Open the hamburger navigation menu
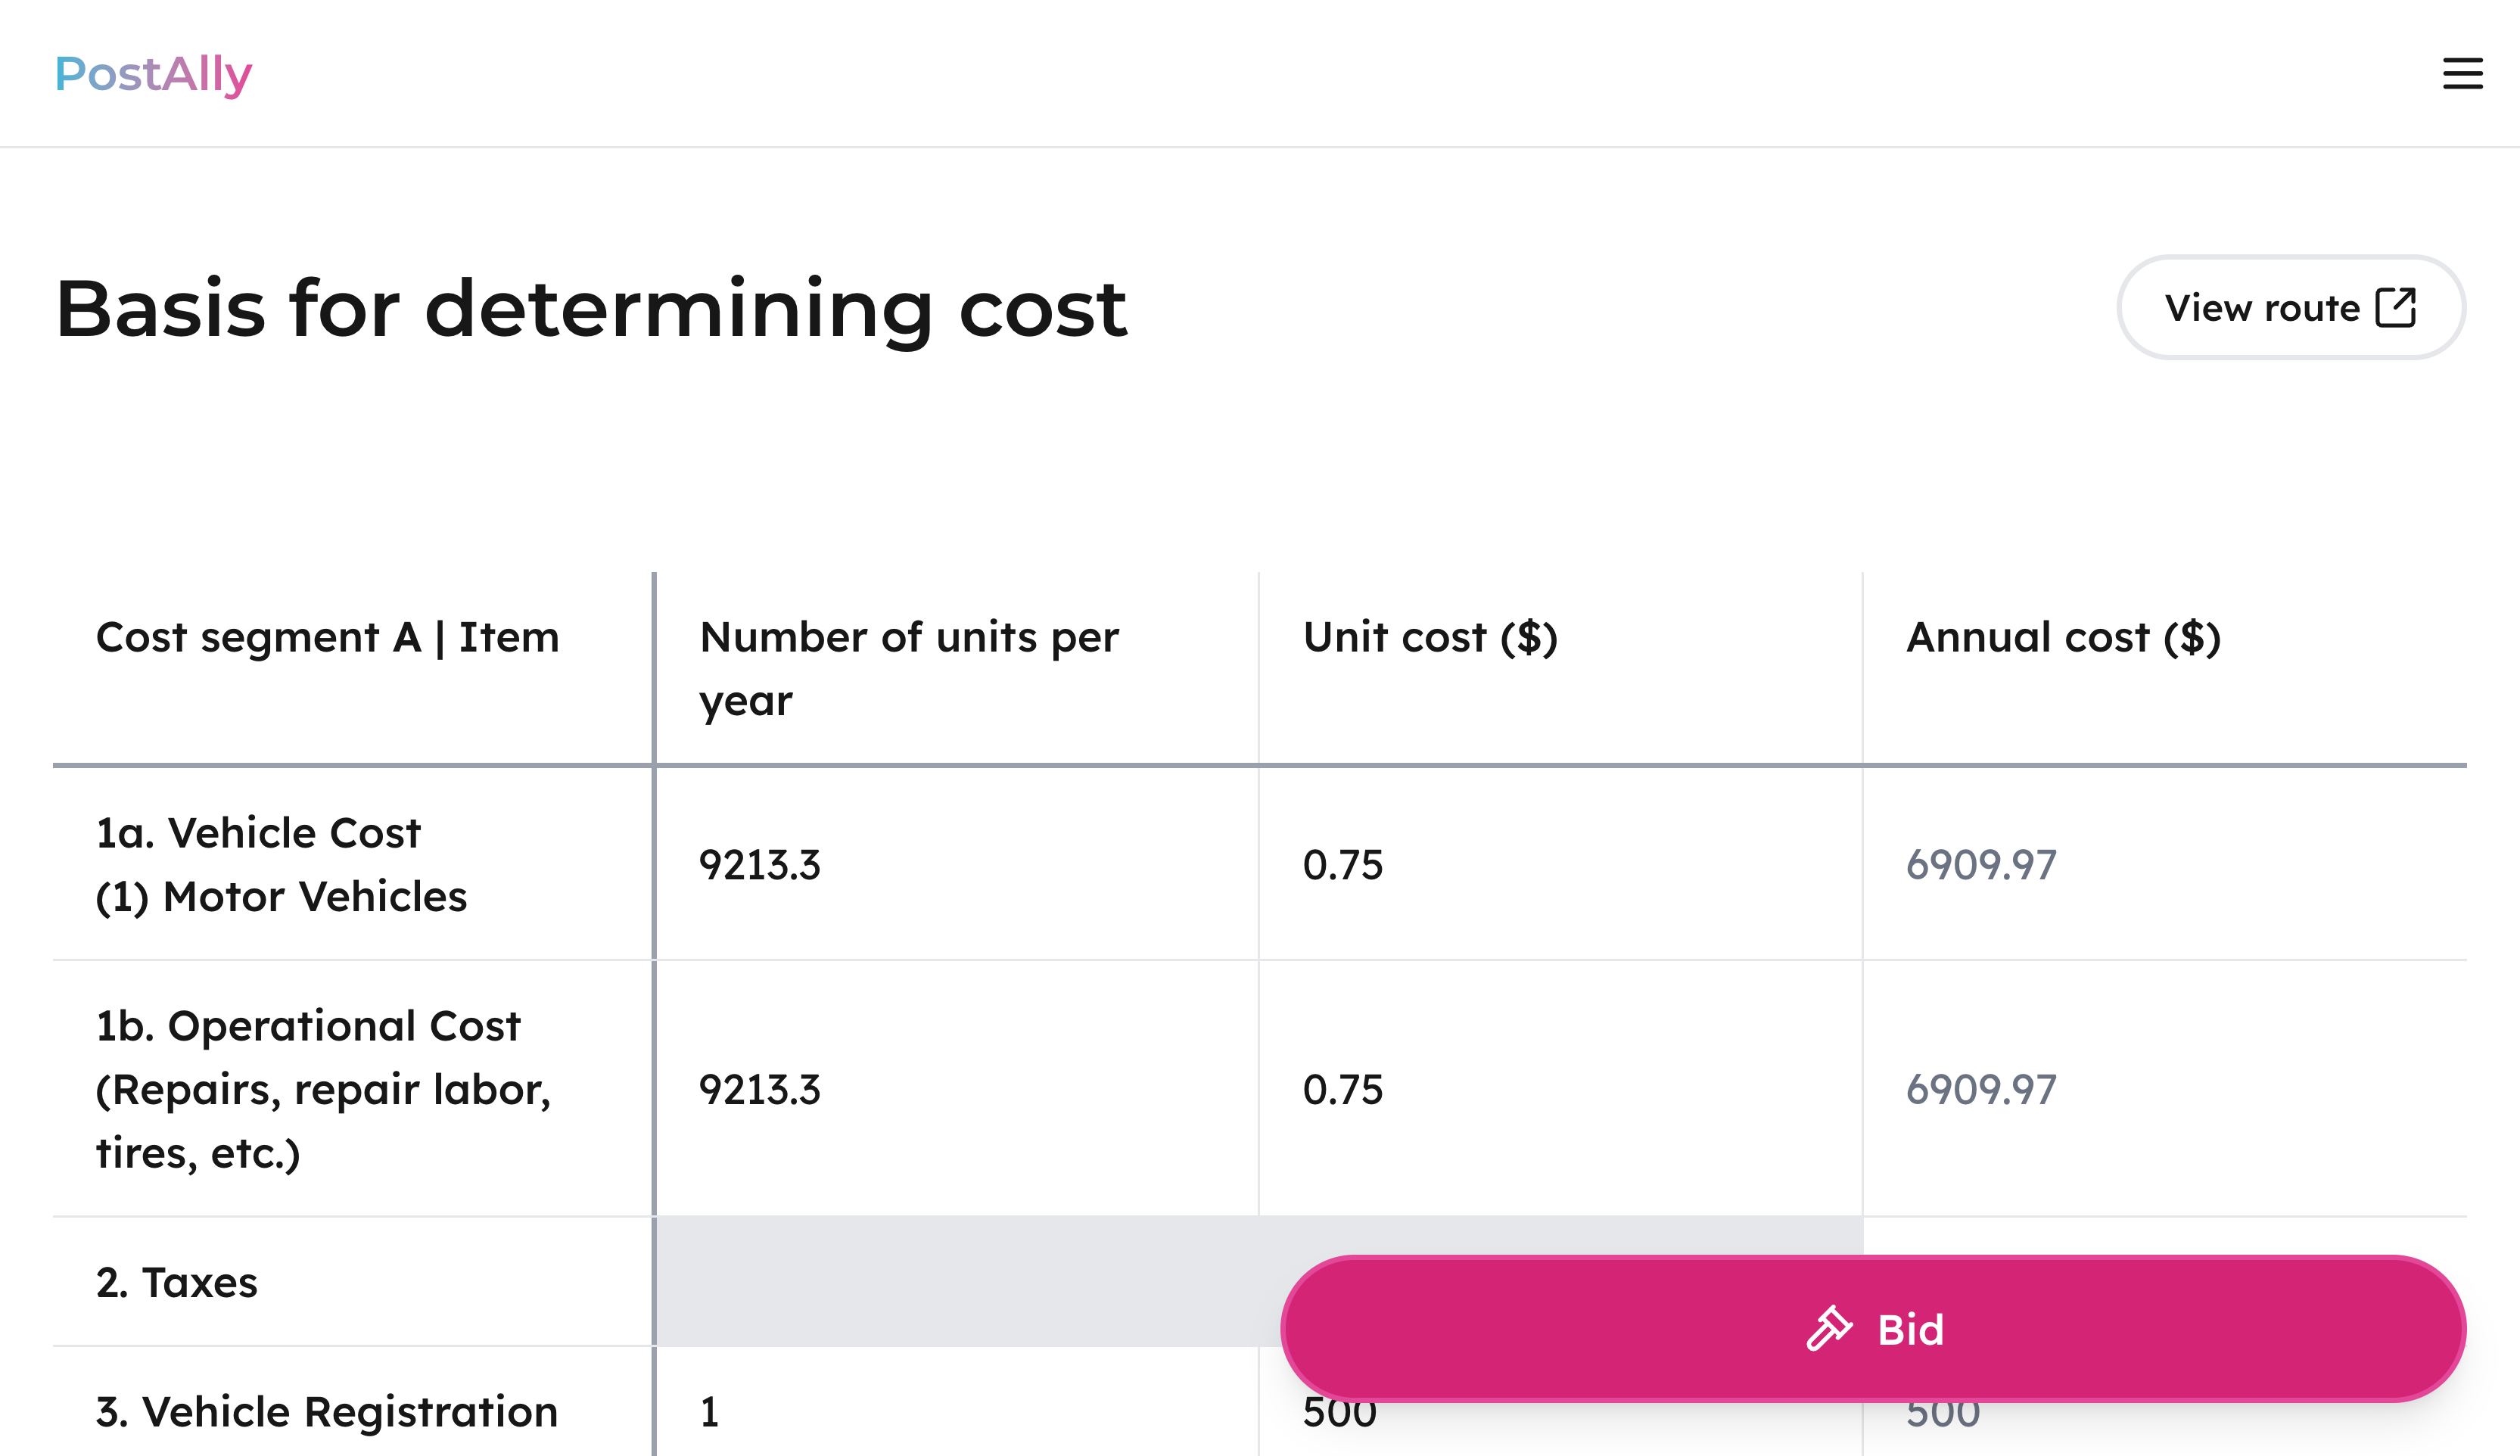This screenshot has height=1456, width=2520. click(2462, 74)
